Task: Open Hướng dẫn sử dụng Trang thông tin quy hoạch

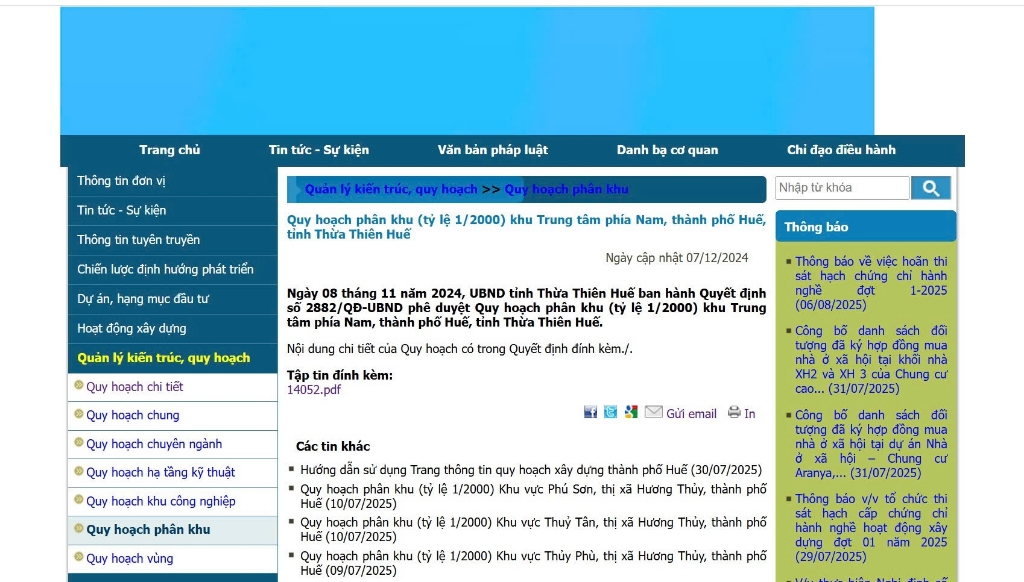Action: pos(531,470)
